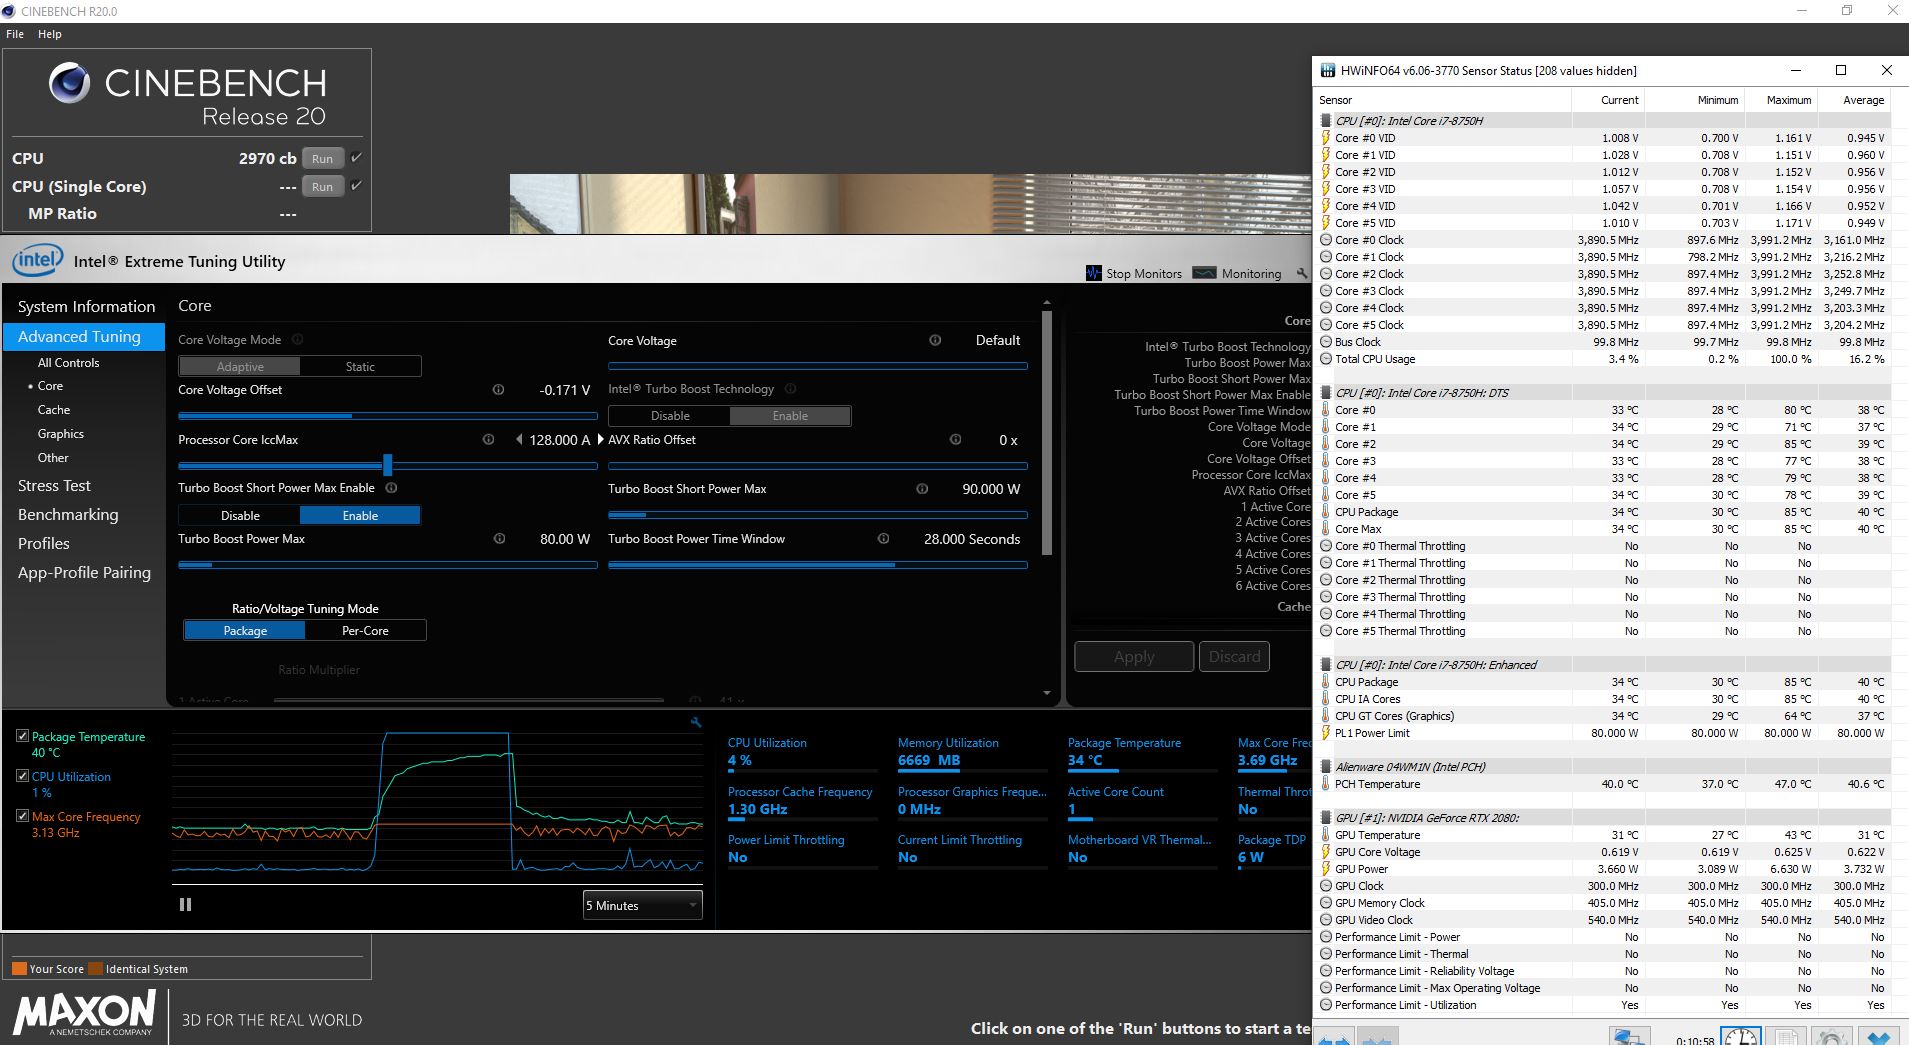Toggle the Cinebench CPU (Single Core) checkbox
Viewport: 1909px width, 1045px height.
[356, 186]
